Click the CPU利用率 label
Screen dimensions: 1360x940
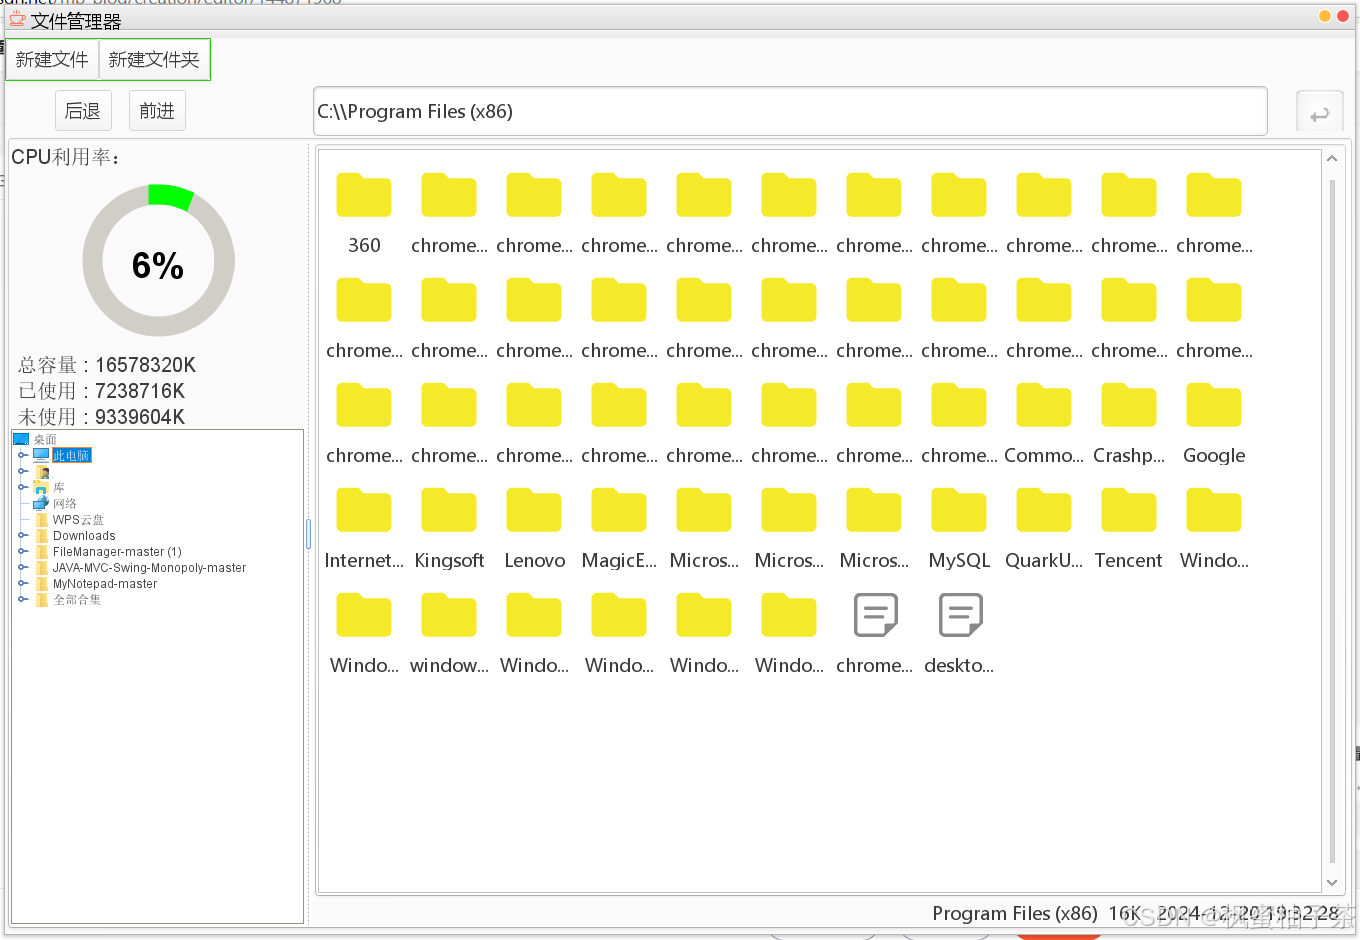pyautogui.click(x=66, y=157)
